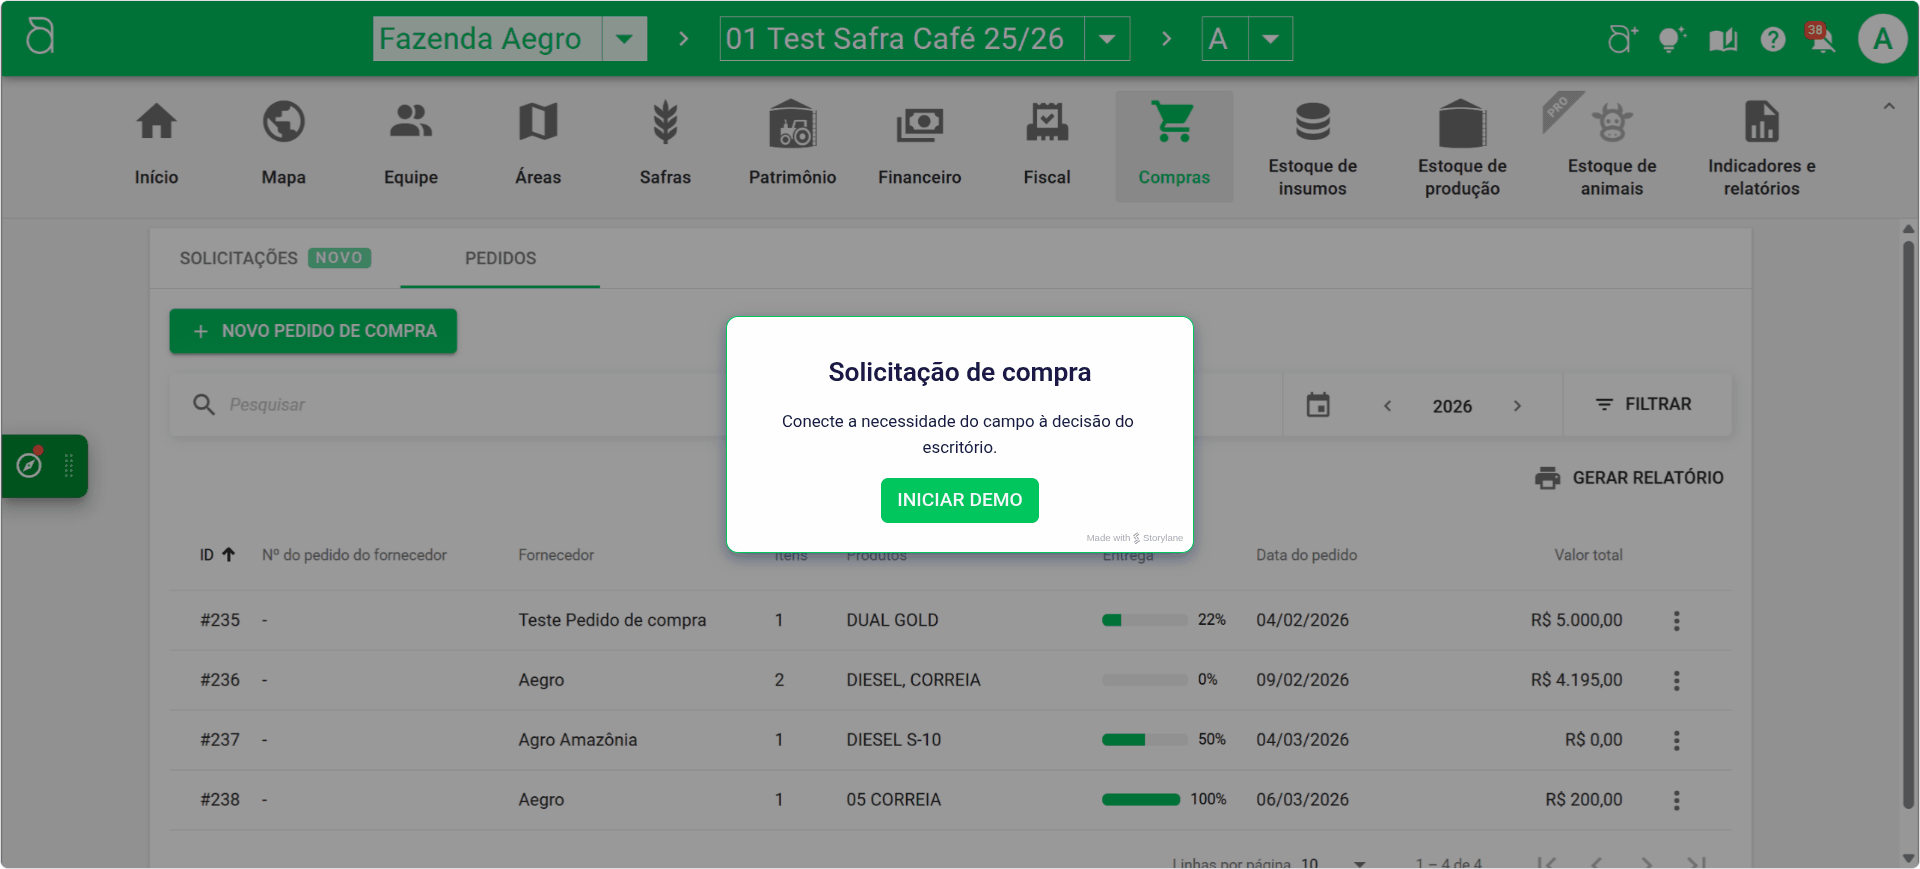Go to Patrimônio
Viewport: 1920px width, 869px height.
pos(792,146)
